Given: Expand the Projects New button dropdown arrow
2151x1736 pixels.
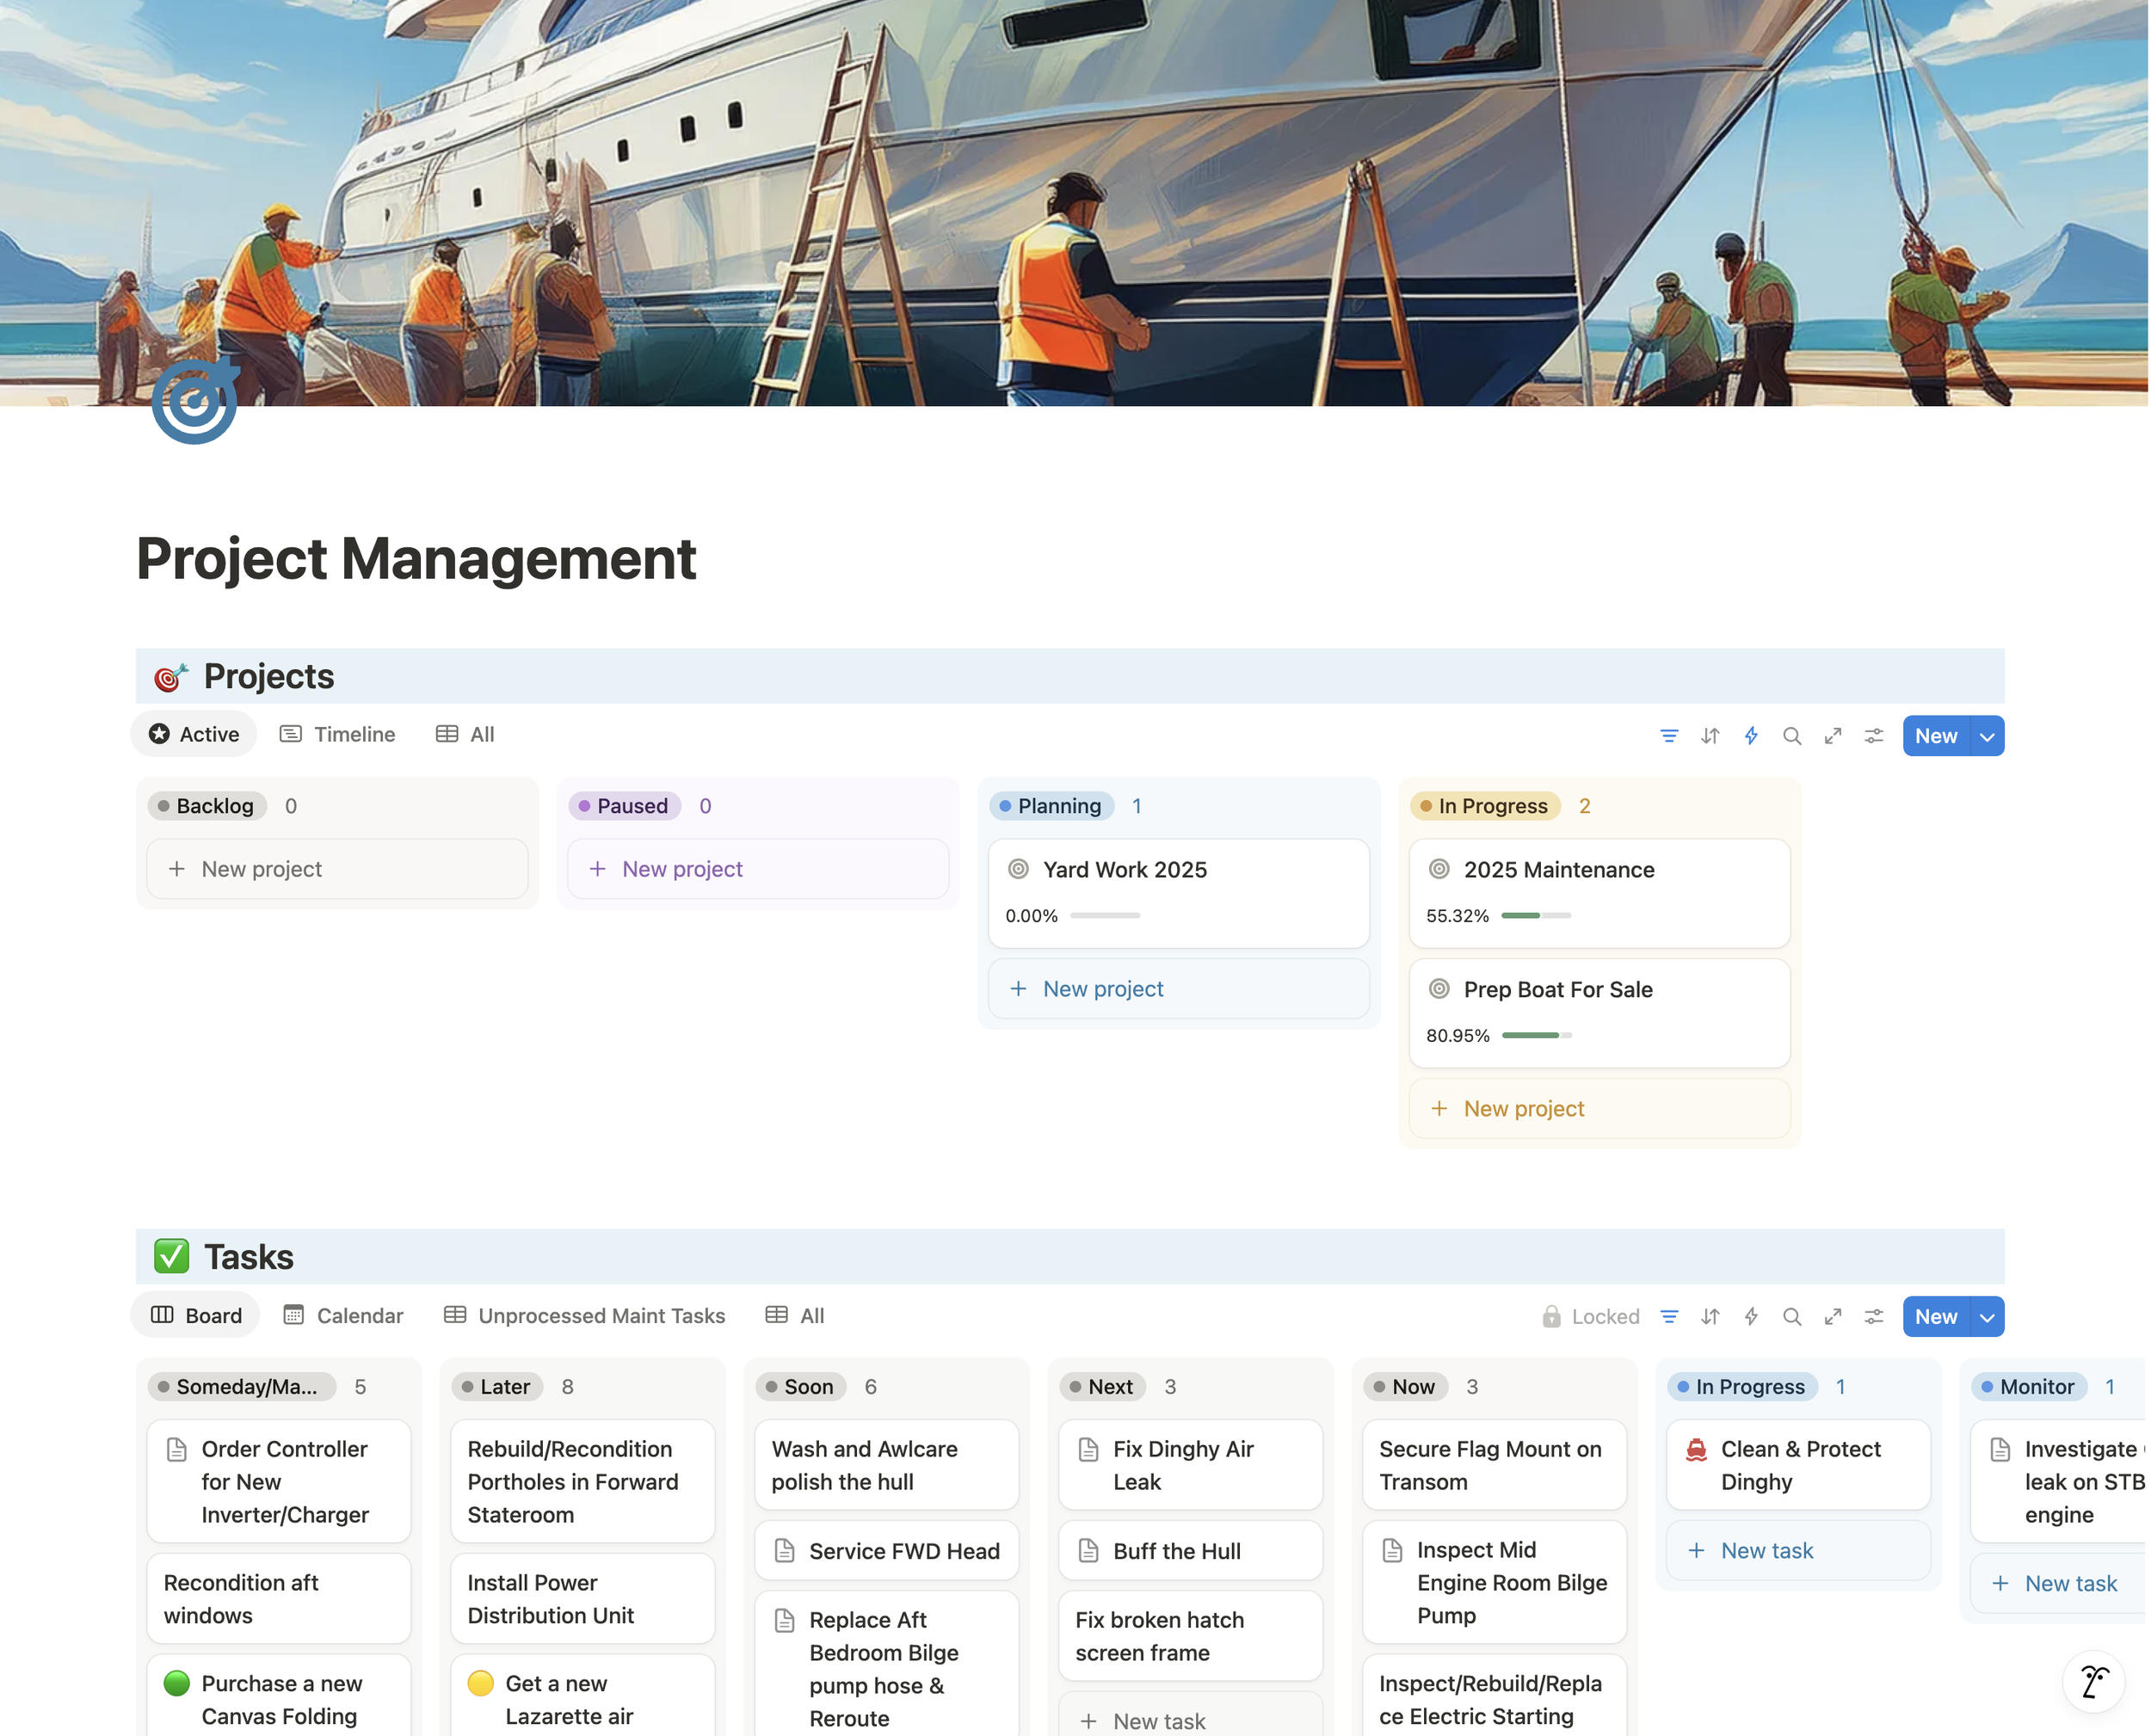Looking at the screenshot, I should (1987, 736).
